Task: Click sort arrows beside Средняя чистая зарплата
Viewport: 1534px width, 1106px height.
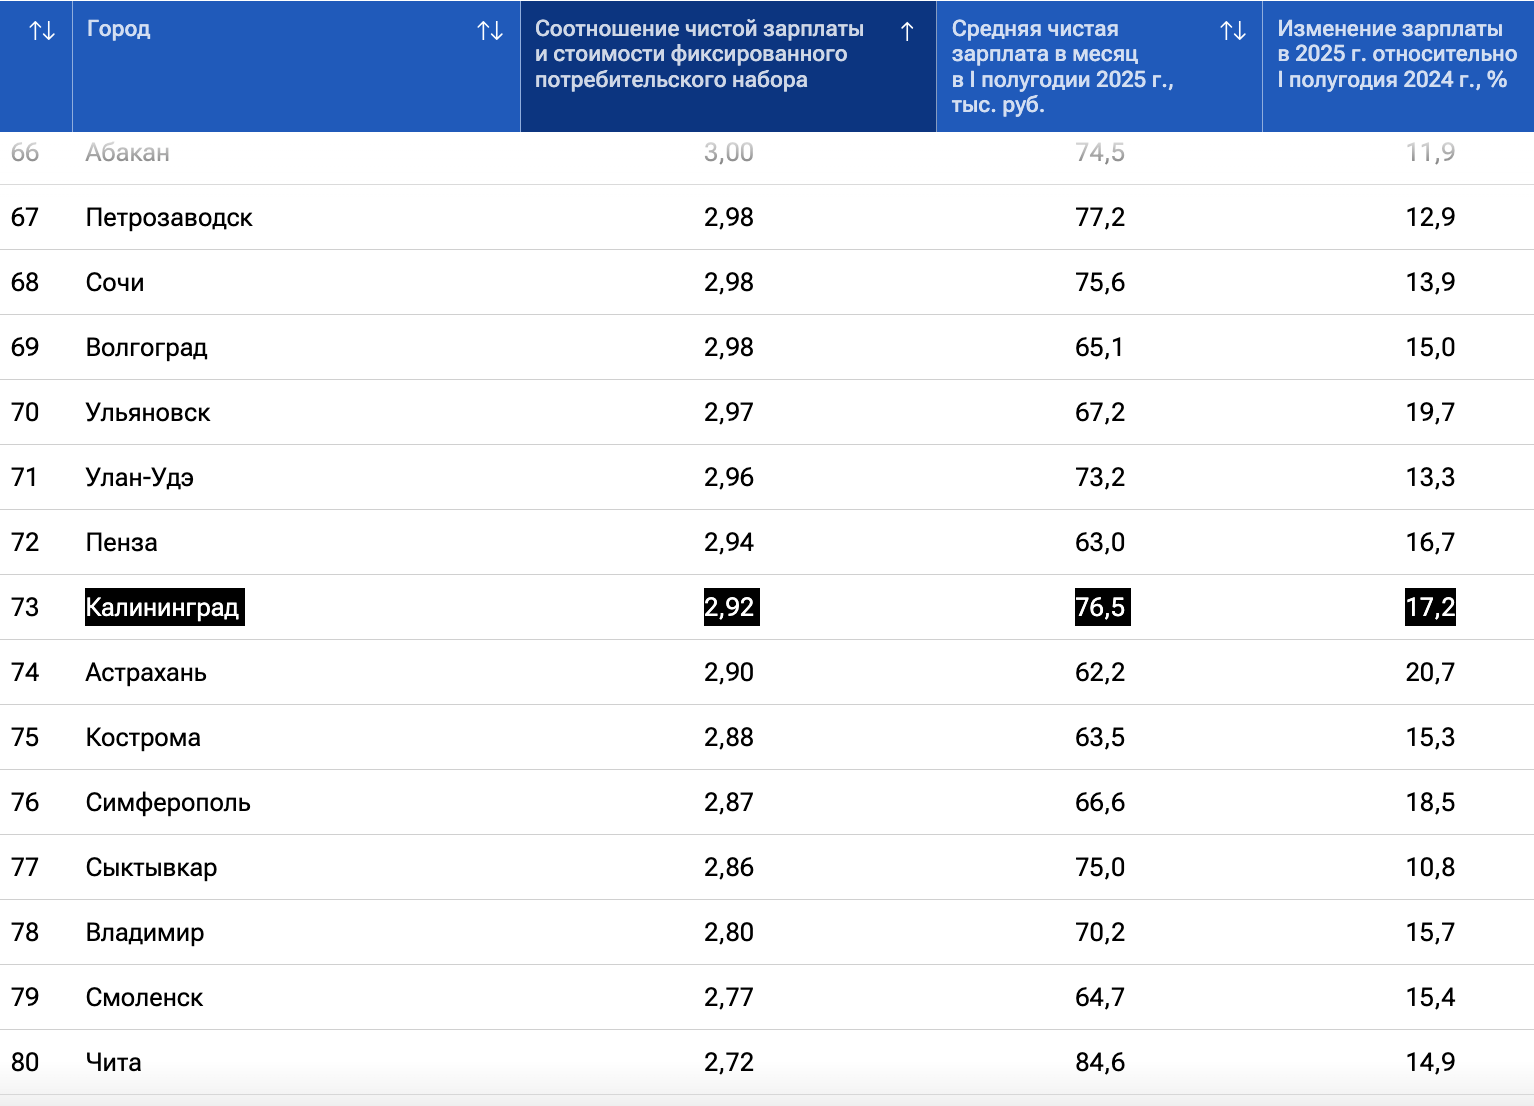Action: (x=1233, y=31)
